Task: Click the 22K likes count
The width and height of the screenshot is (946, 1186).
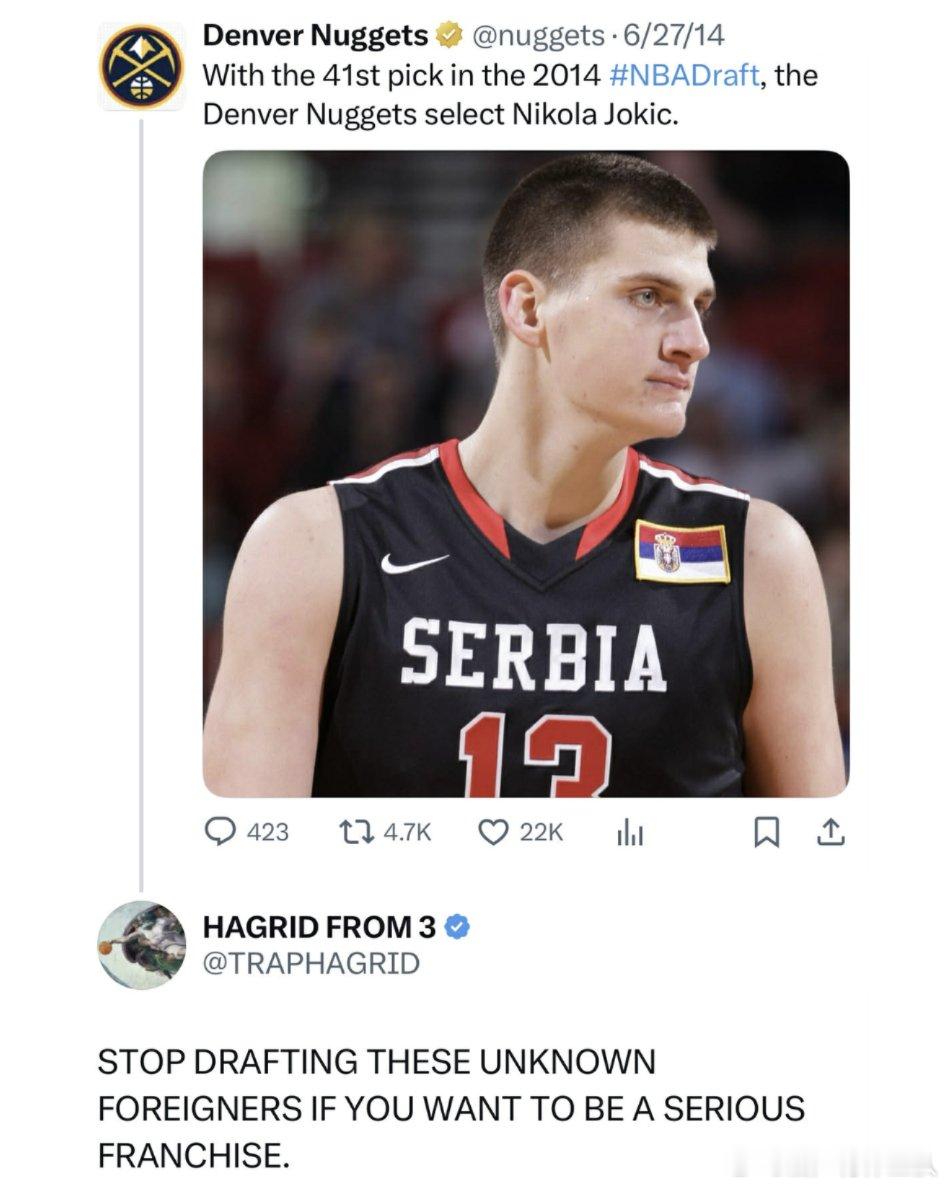Action: click(542, 832)
